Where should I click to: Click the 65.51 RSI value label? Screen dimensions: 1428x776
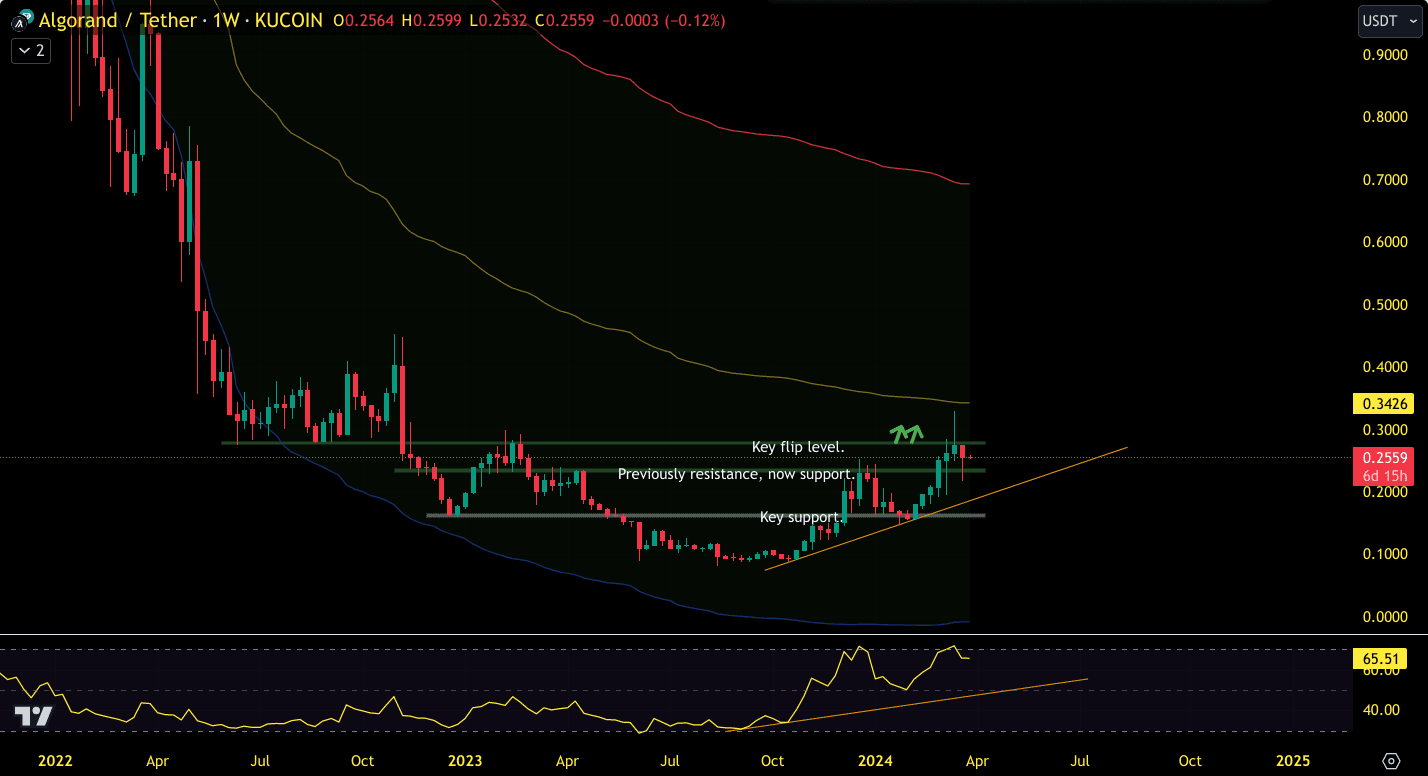(x=1381, y=659)
